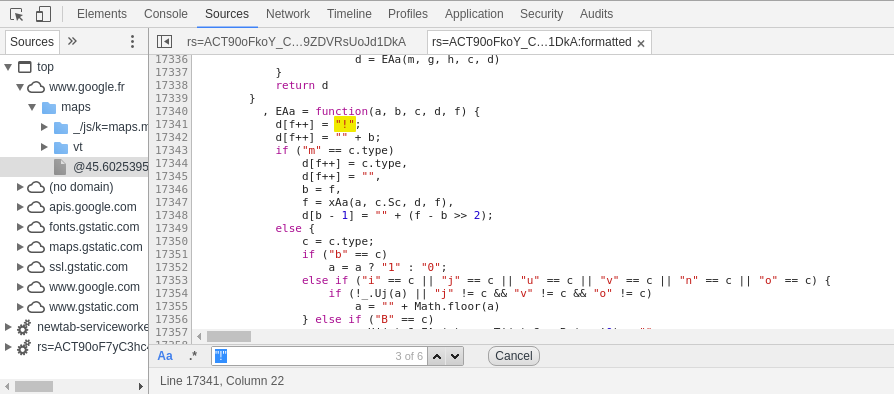The height and width of the screenshot is (394, 894).
Task: Click line number 17341 in gutter
Action: pos(171,124)
